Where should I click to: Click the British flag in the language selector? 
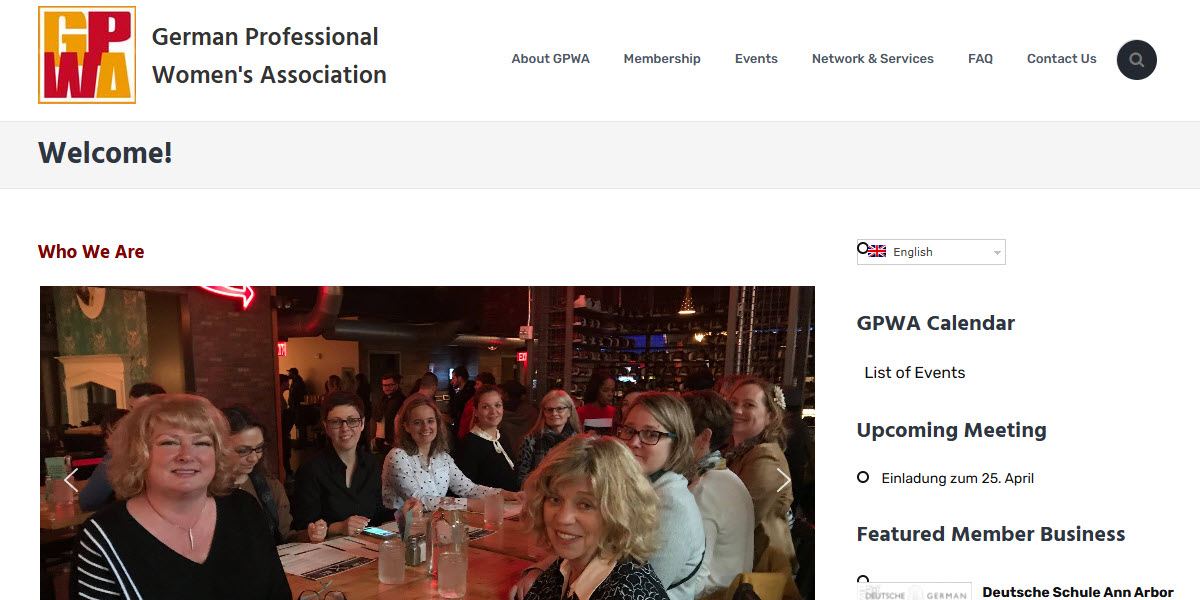877,251
